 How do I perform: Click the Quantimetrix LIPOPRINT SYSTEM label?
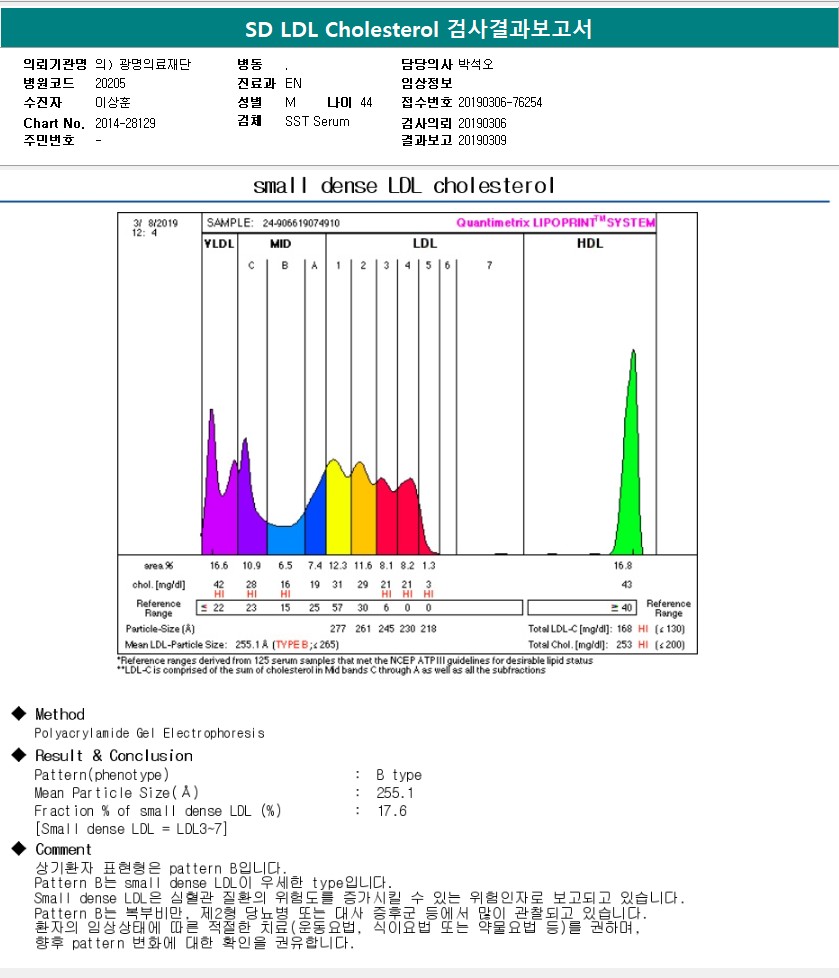[x=555, y=222]
